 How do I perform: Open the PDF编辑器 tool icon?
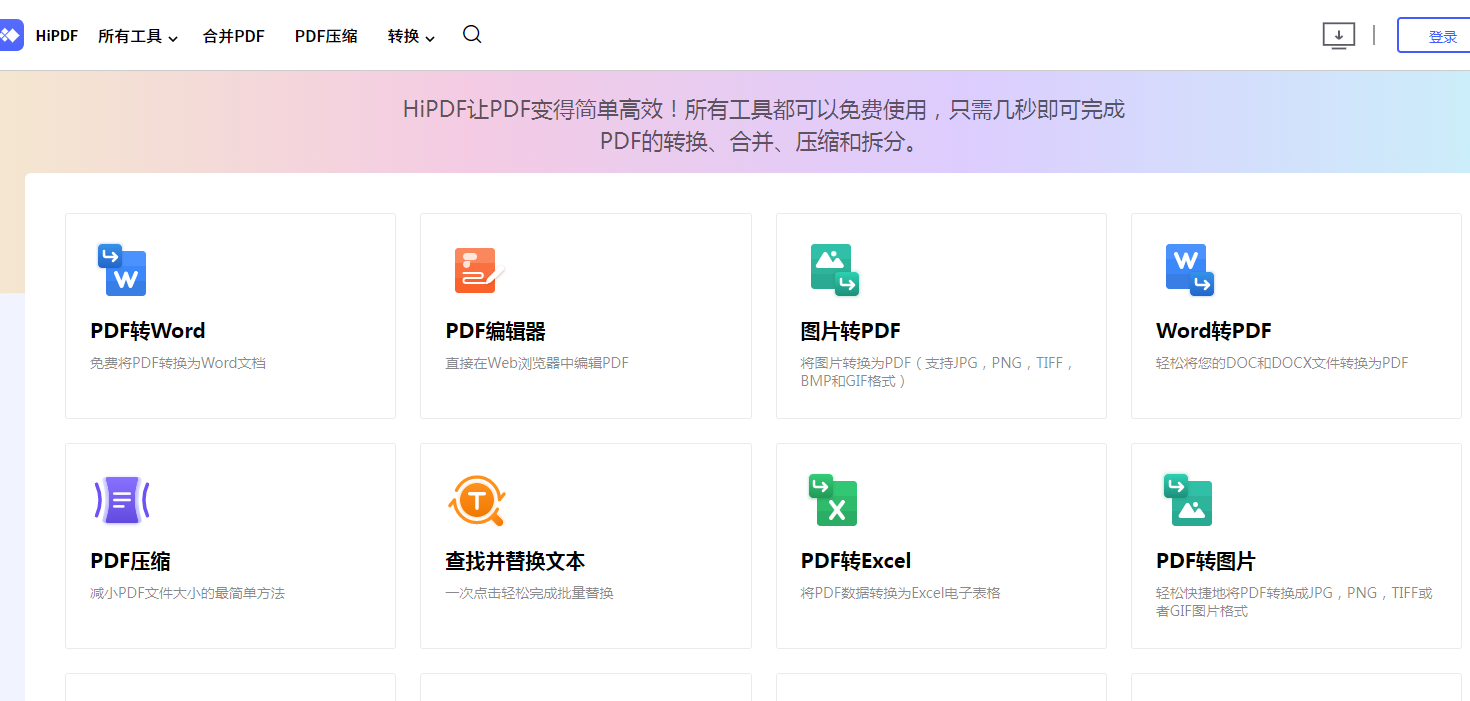point(478,269)
